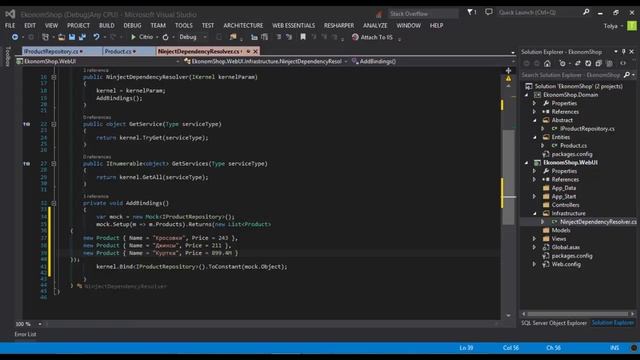
Task: Open the ARCHITECTURE menu
Action: [x=243, y=25]
